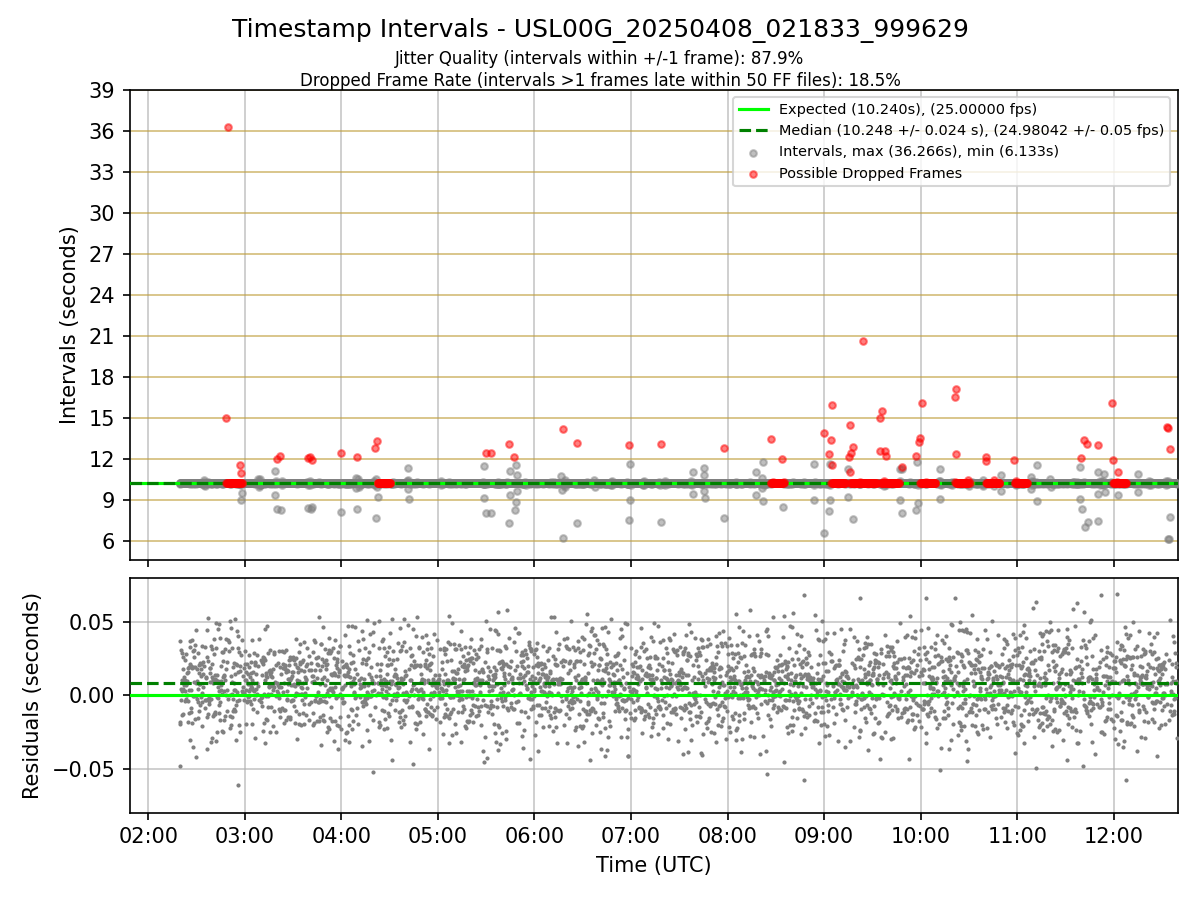Click the '12:00' x-axis tick label
1200x900 pixels.
(1113, 834)
